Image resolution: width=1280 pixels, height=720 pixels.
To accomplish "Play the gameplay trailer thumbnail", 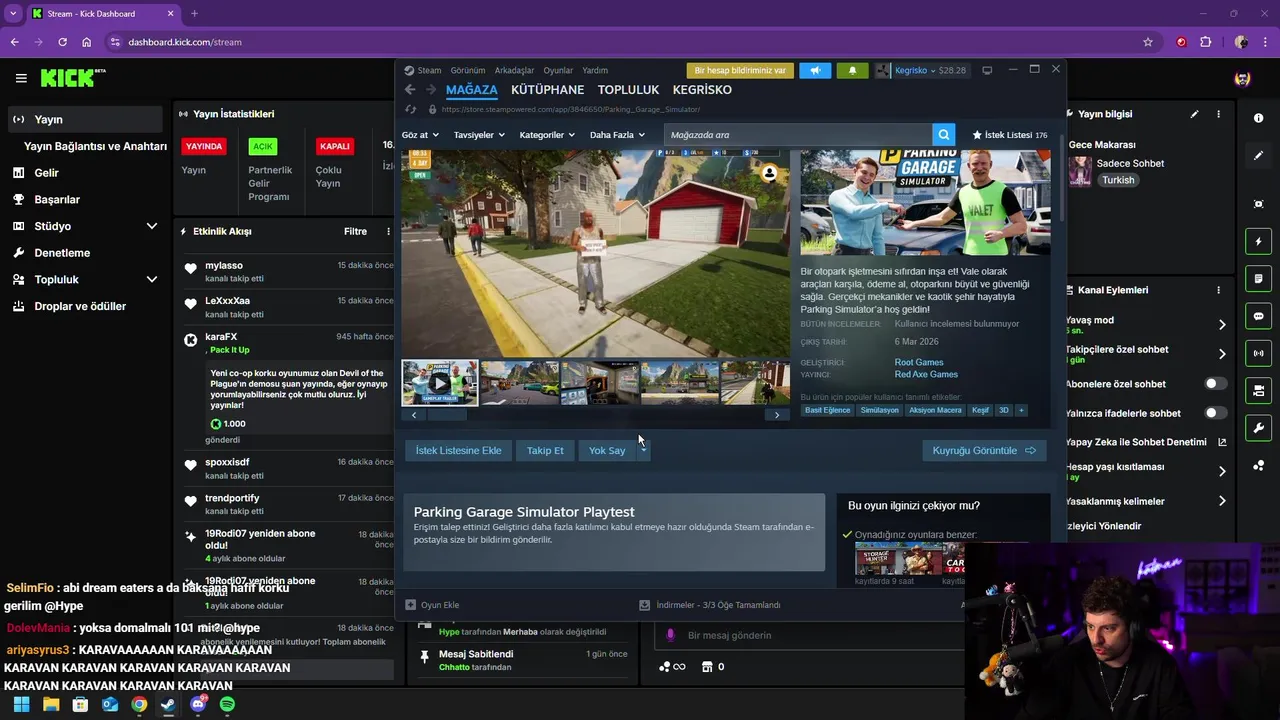I will tap(440, 382).
